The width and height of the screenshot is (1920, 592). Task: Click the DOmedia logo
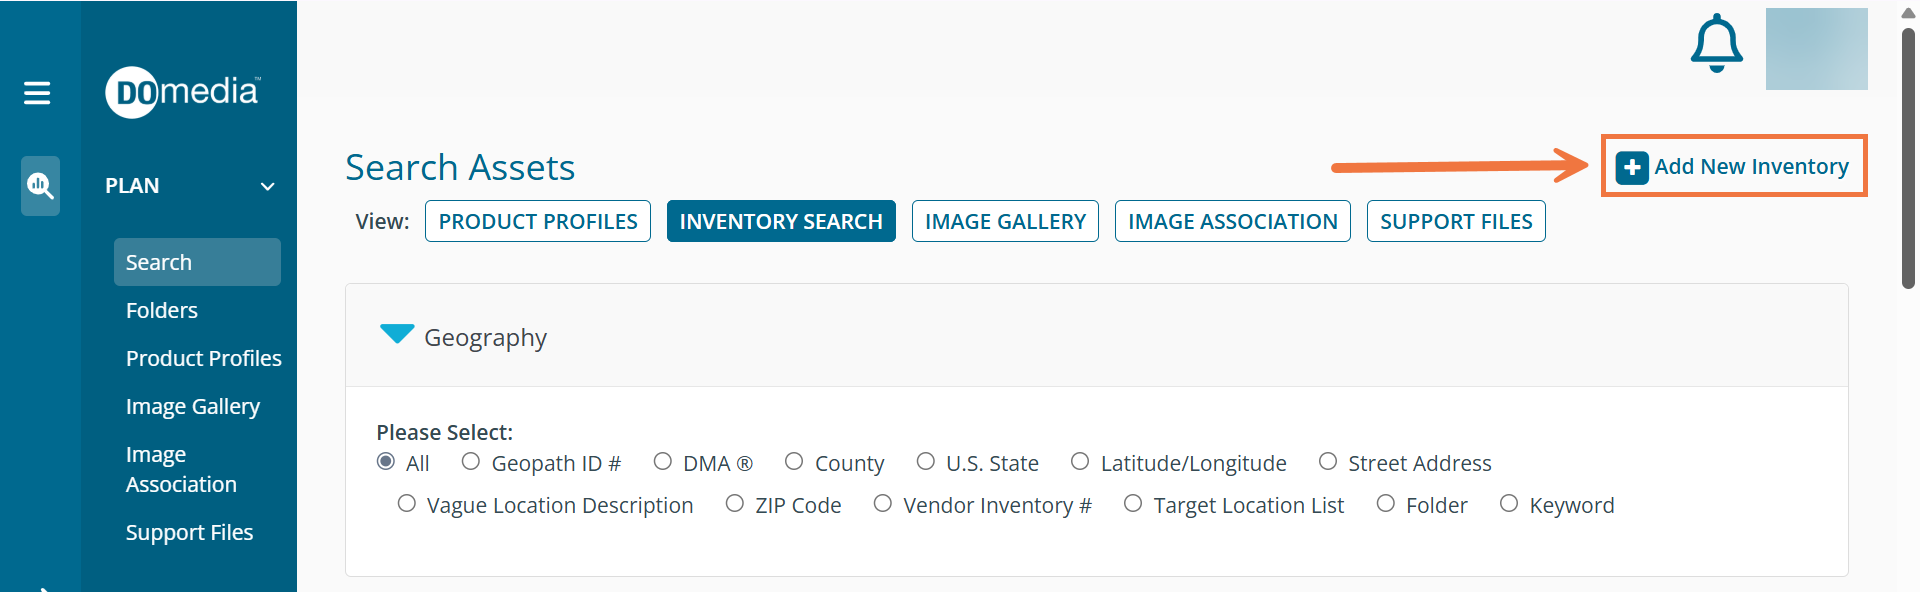click(183, 92)
